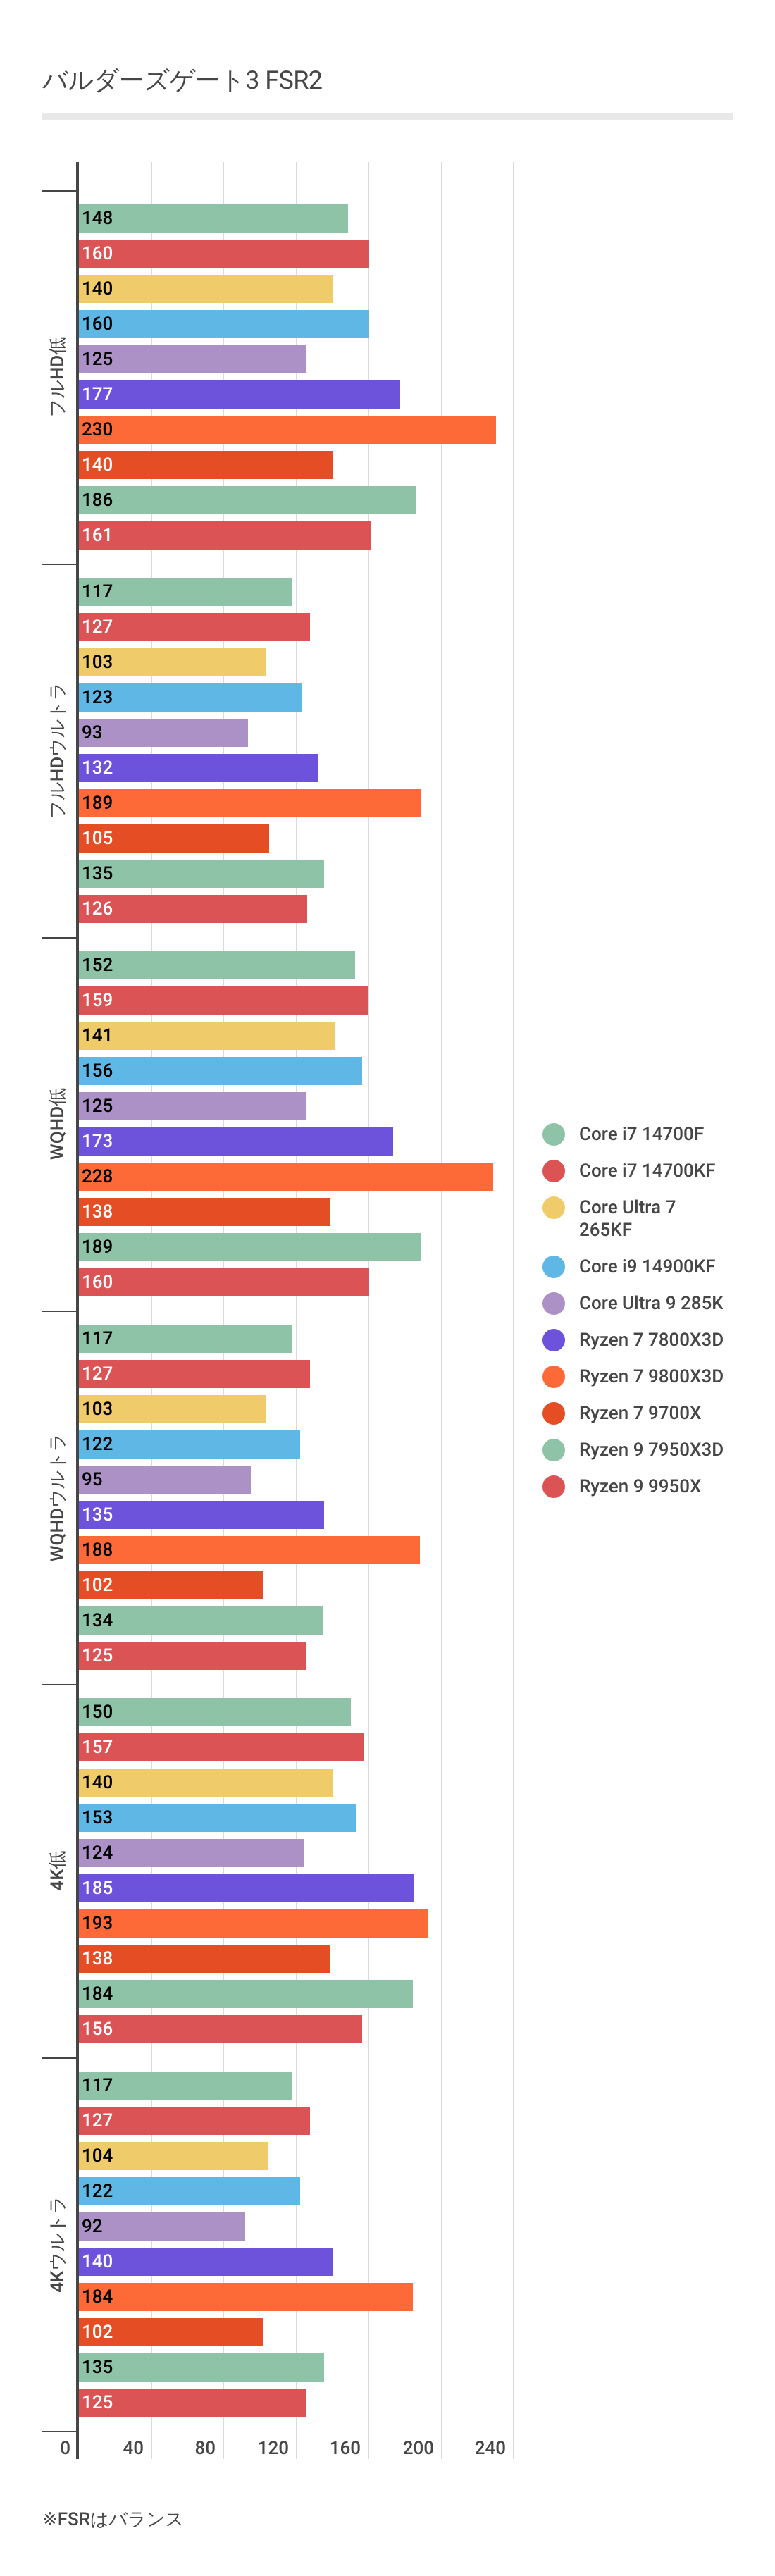Click the 228 bar in WQHD低 group
The width and height of the screenshot is (775, 2576).
286,1177
